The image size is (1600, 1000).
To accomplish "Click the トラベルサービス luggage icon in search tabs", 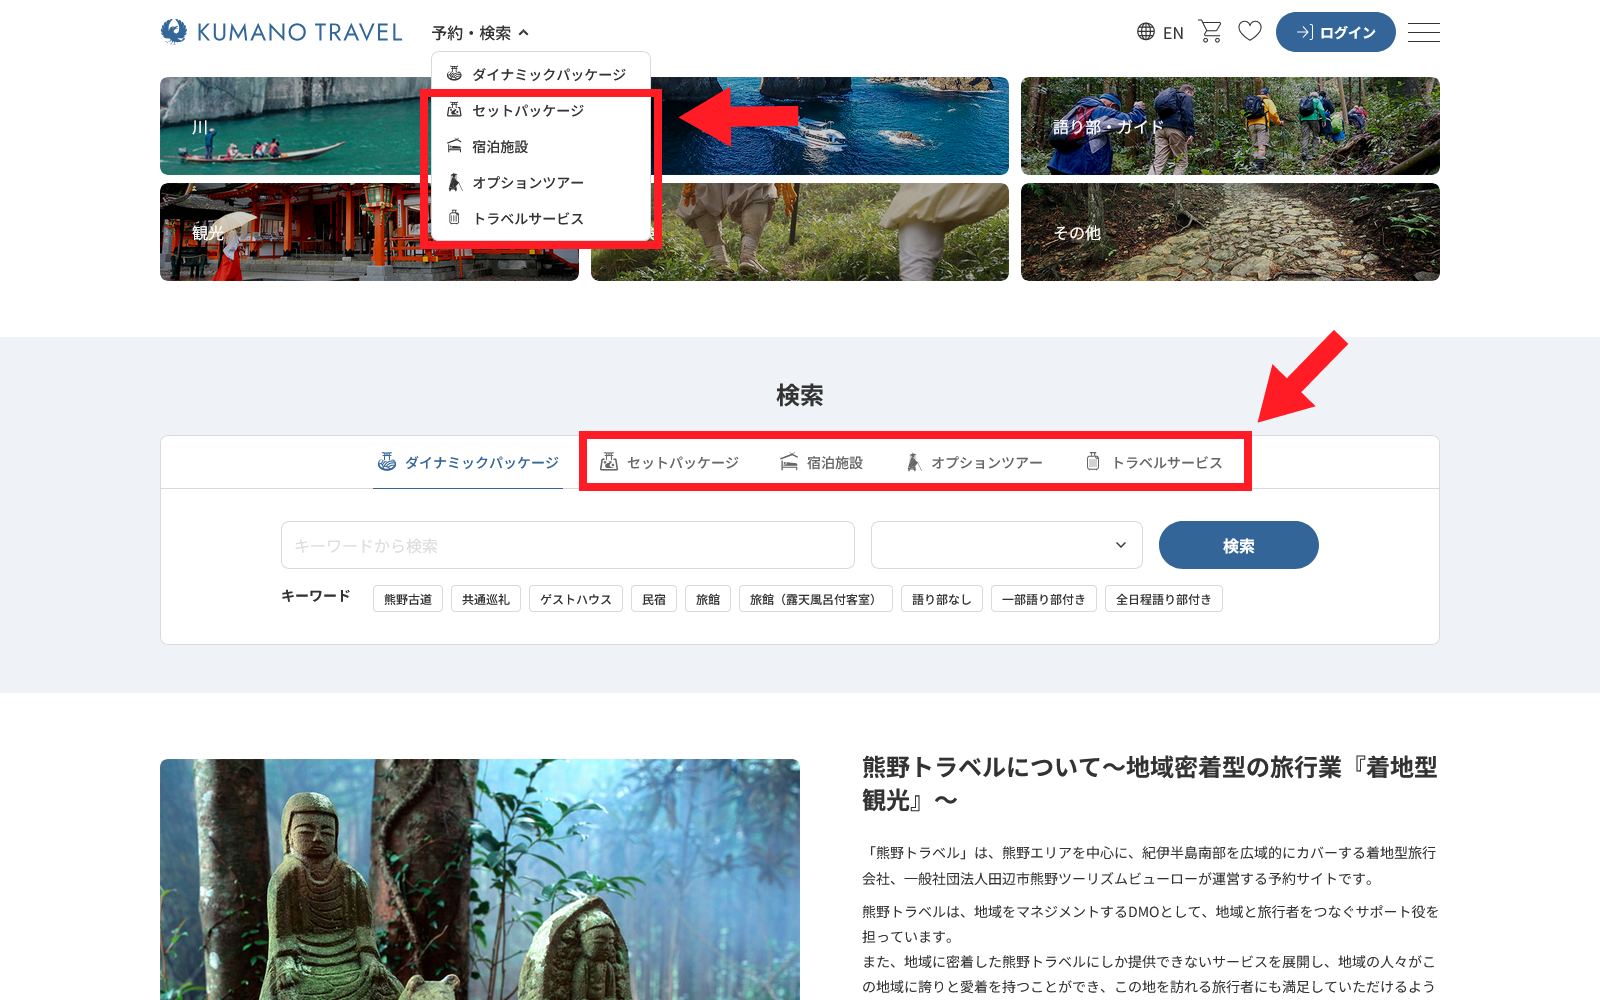I will pyautogui.click(x=1093, y=462).
